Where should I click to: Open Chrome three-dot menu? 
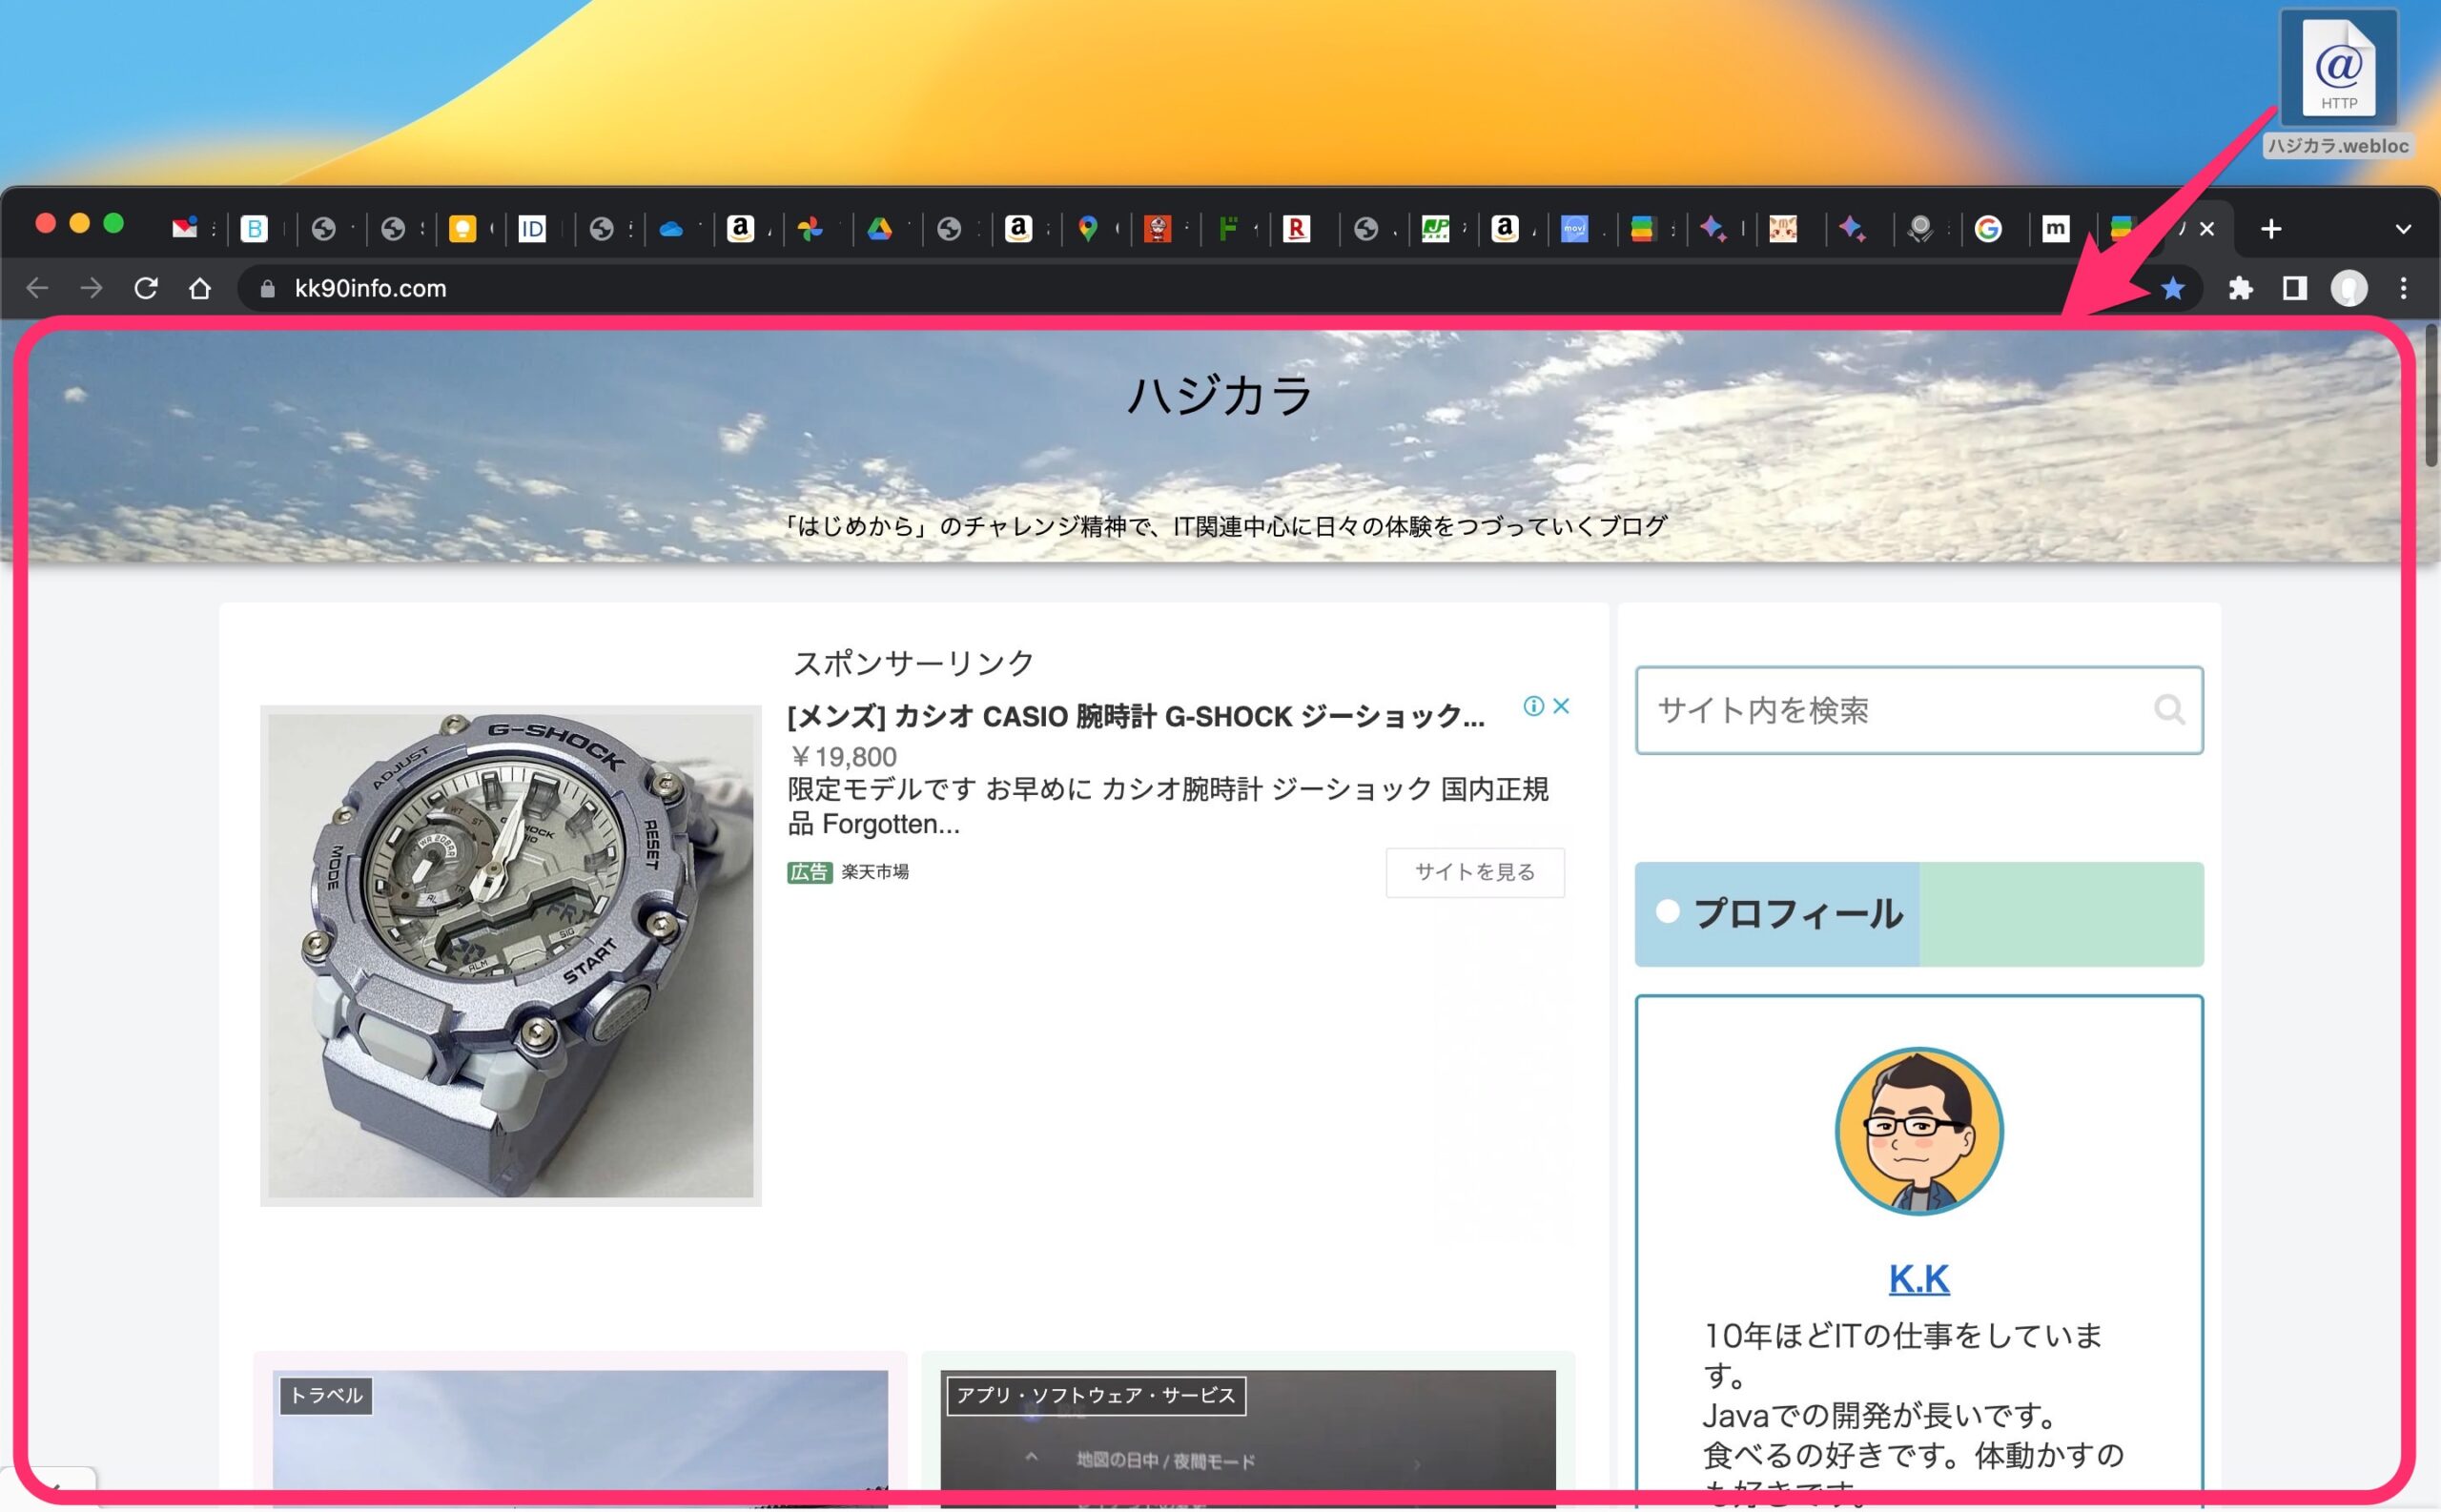click(2404, 288)
